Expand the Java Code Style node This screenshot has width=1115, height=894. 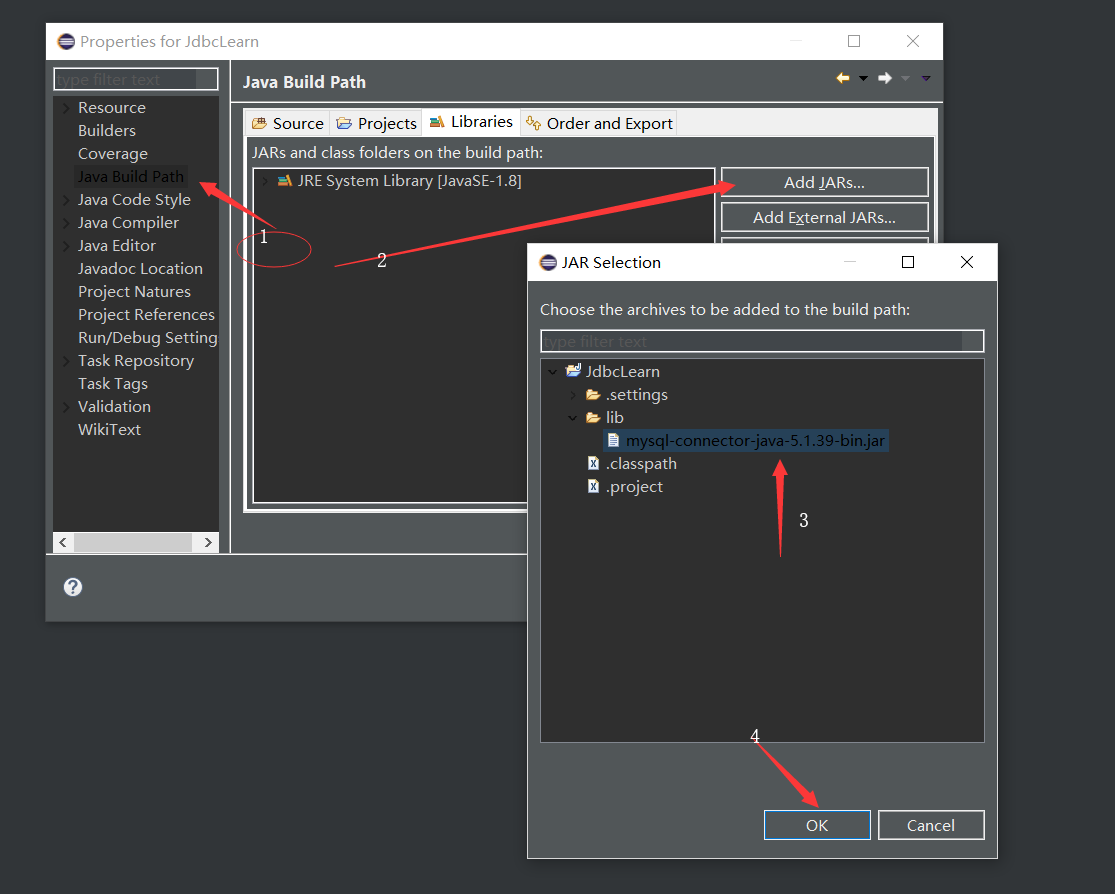pyautogui.click(x=66, y=200)
